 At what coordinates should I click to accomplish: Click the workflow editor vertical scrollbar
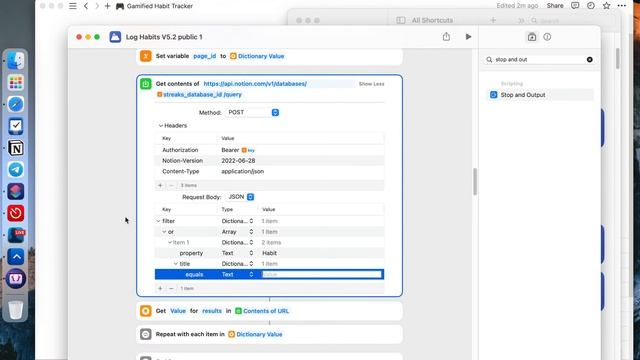pyautogui.click(x=475, y=182)
